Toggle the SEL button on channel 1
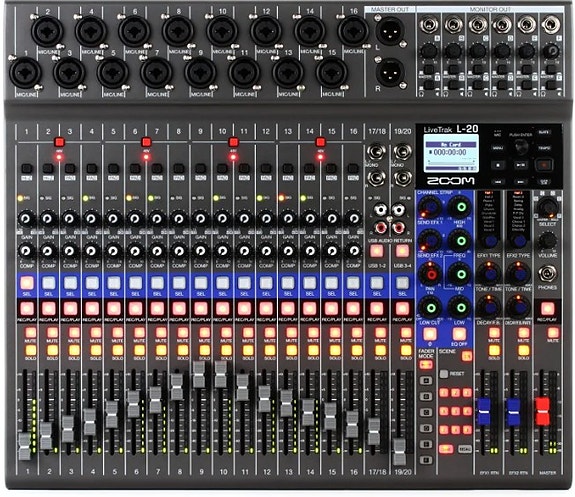The width and height of the screenshot is (575, 497). coord(27,283)
